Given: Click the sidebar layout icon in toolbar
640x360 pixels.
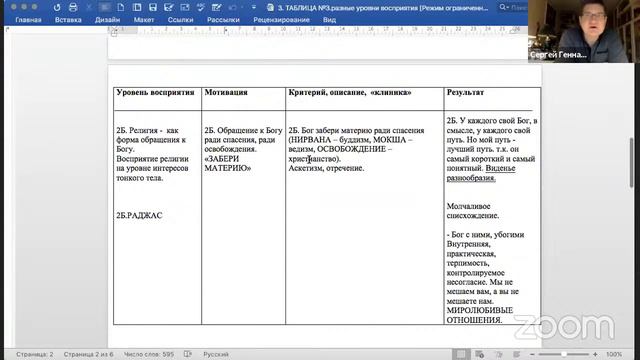Looking at the screenshot, I should 137,7.
